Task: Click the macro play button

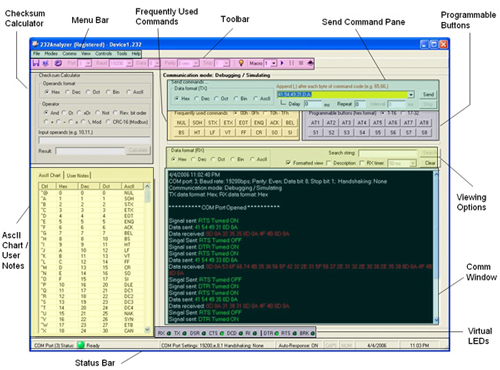Action: [x=282, y=63]
